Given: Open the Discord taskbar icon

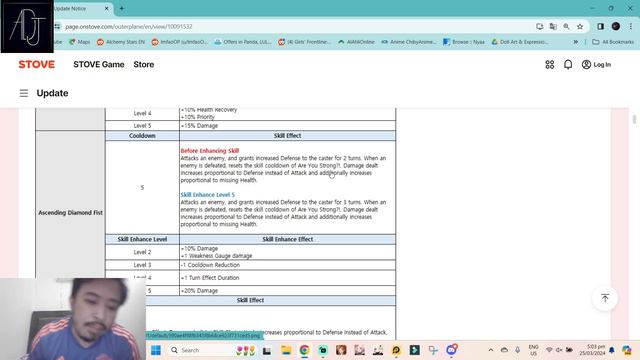Looking at the screenshot, I should point(451,350).
